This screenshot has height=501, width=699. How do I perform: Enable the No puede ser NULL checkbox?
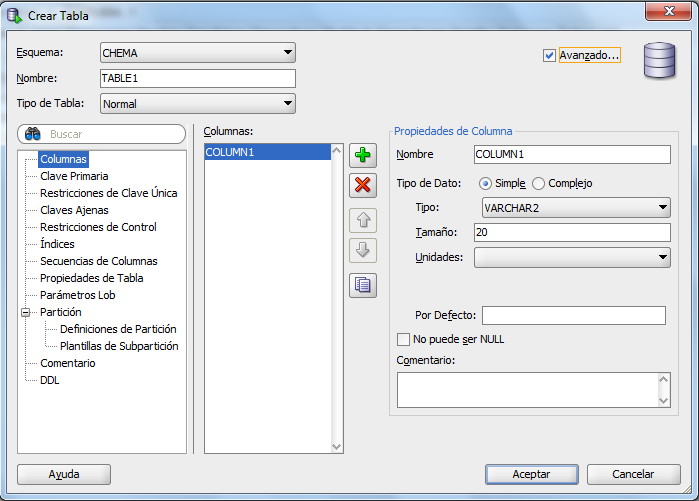[403, 339]
